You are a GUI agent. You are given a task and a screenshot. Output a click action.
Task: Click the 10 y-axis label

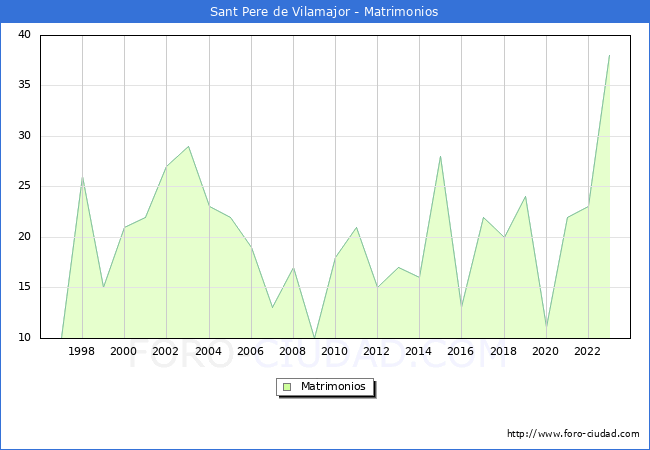click(x=24, y=337)
